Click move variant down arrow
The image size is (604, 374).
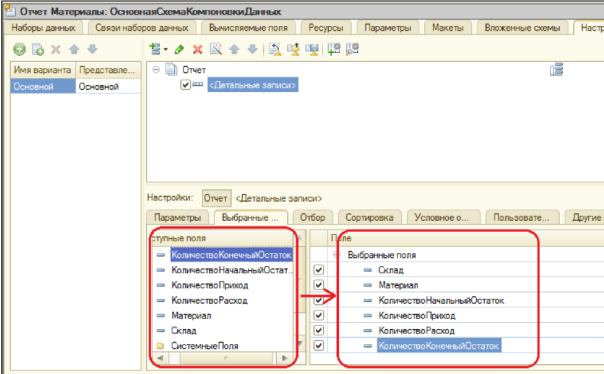pos(92,49)
